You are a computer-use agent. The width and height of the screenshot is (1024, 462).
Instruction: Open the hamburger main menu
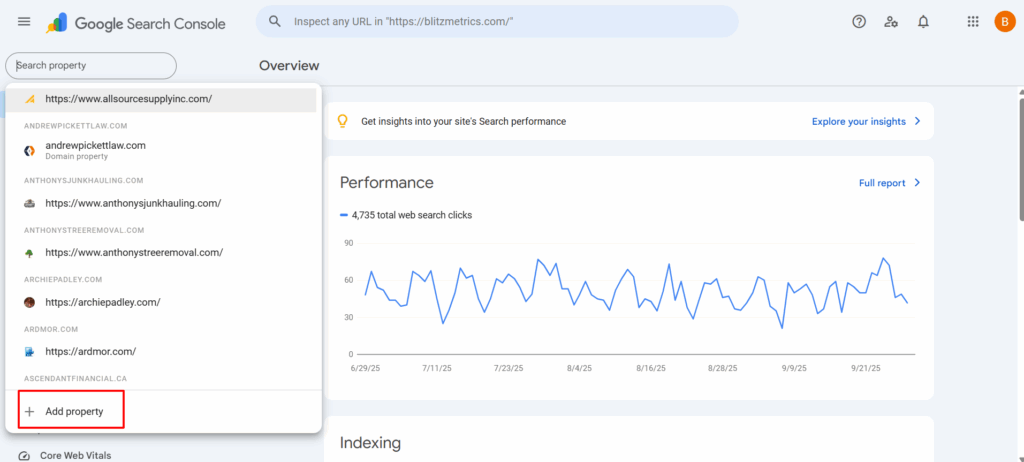[x=24, y=22]
